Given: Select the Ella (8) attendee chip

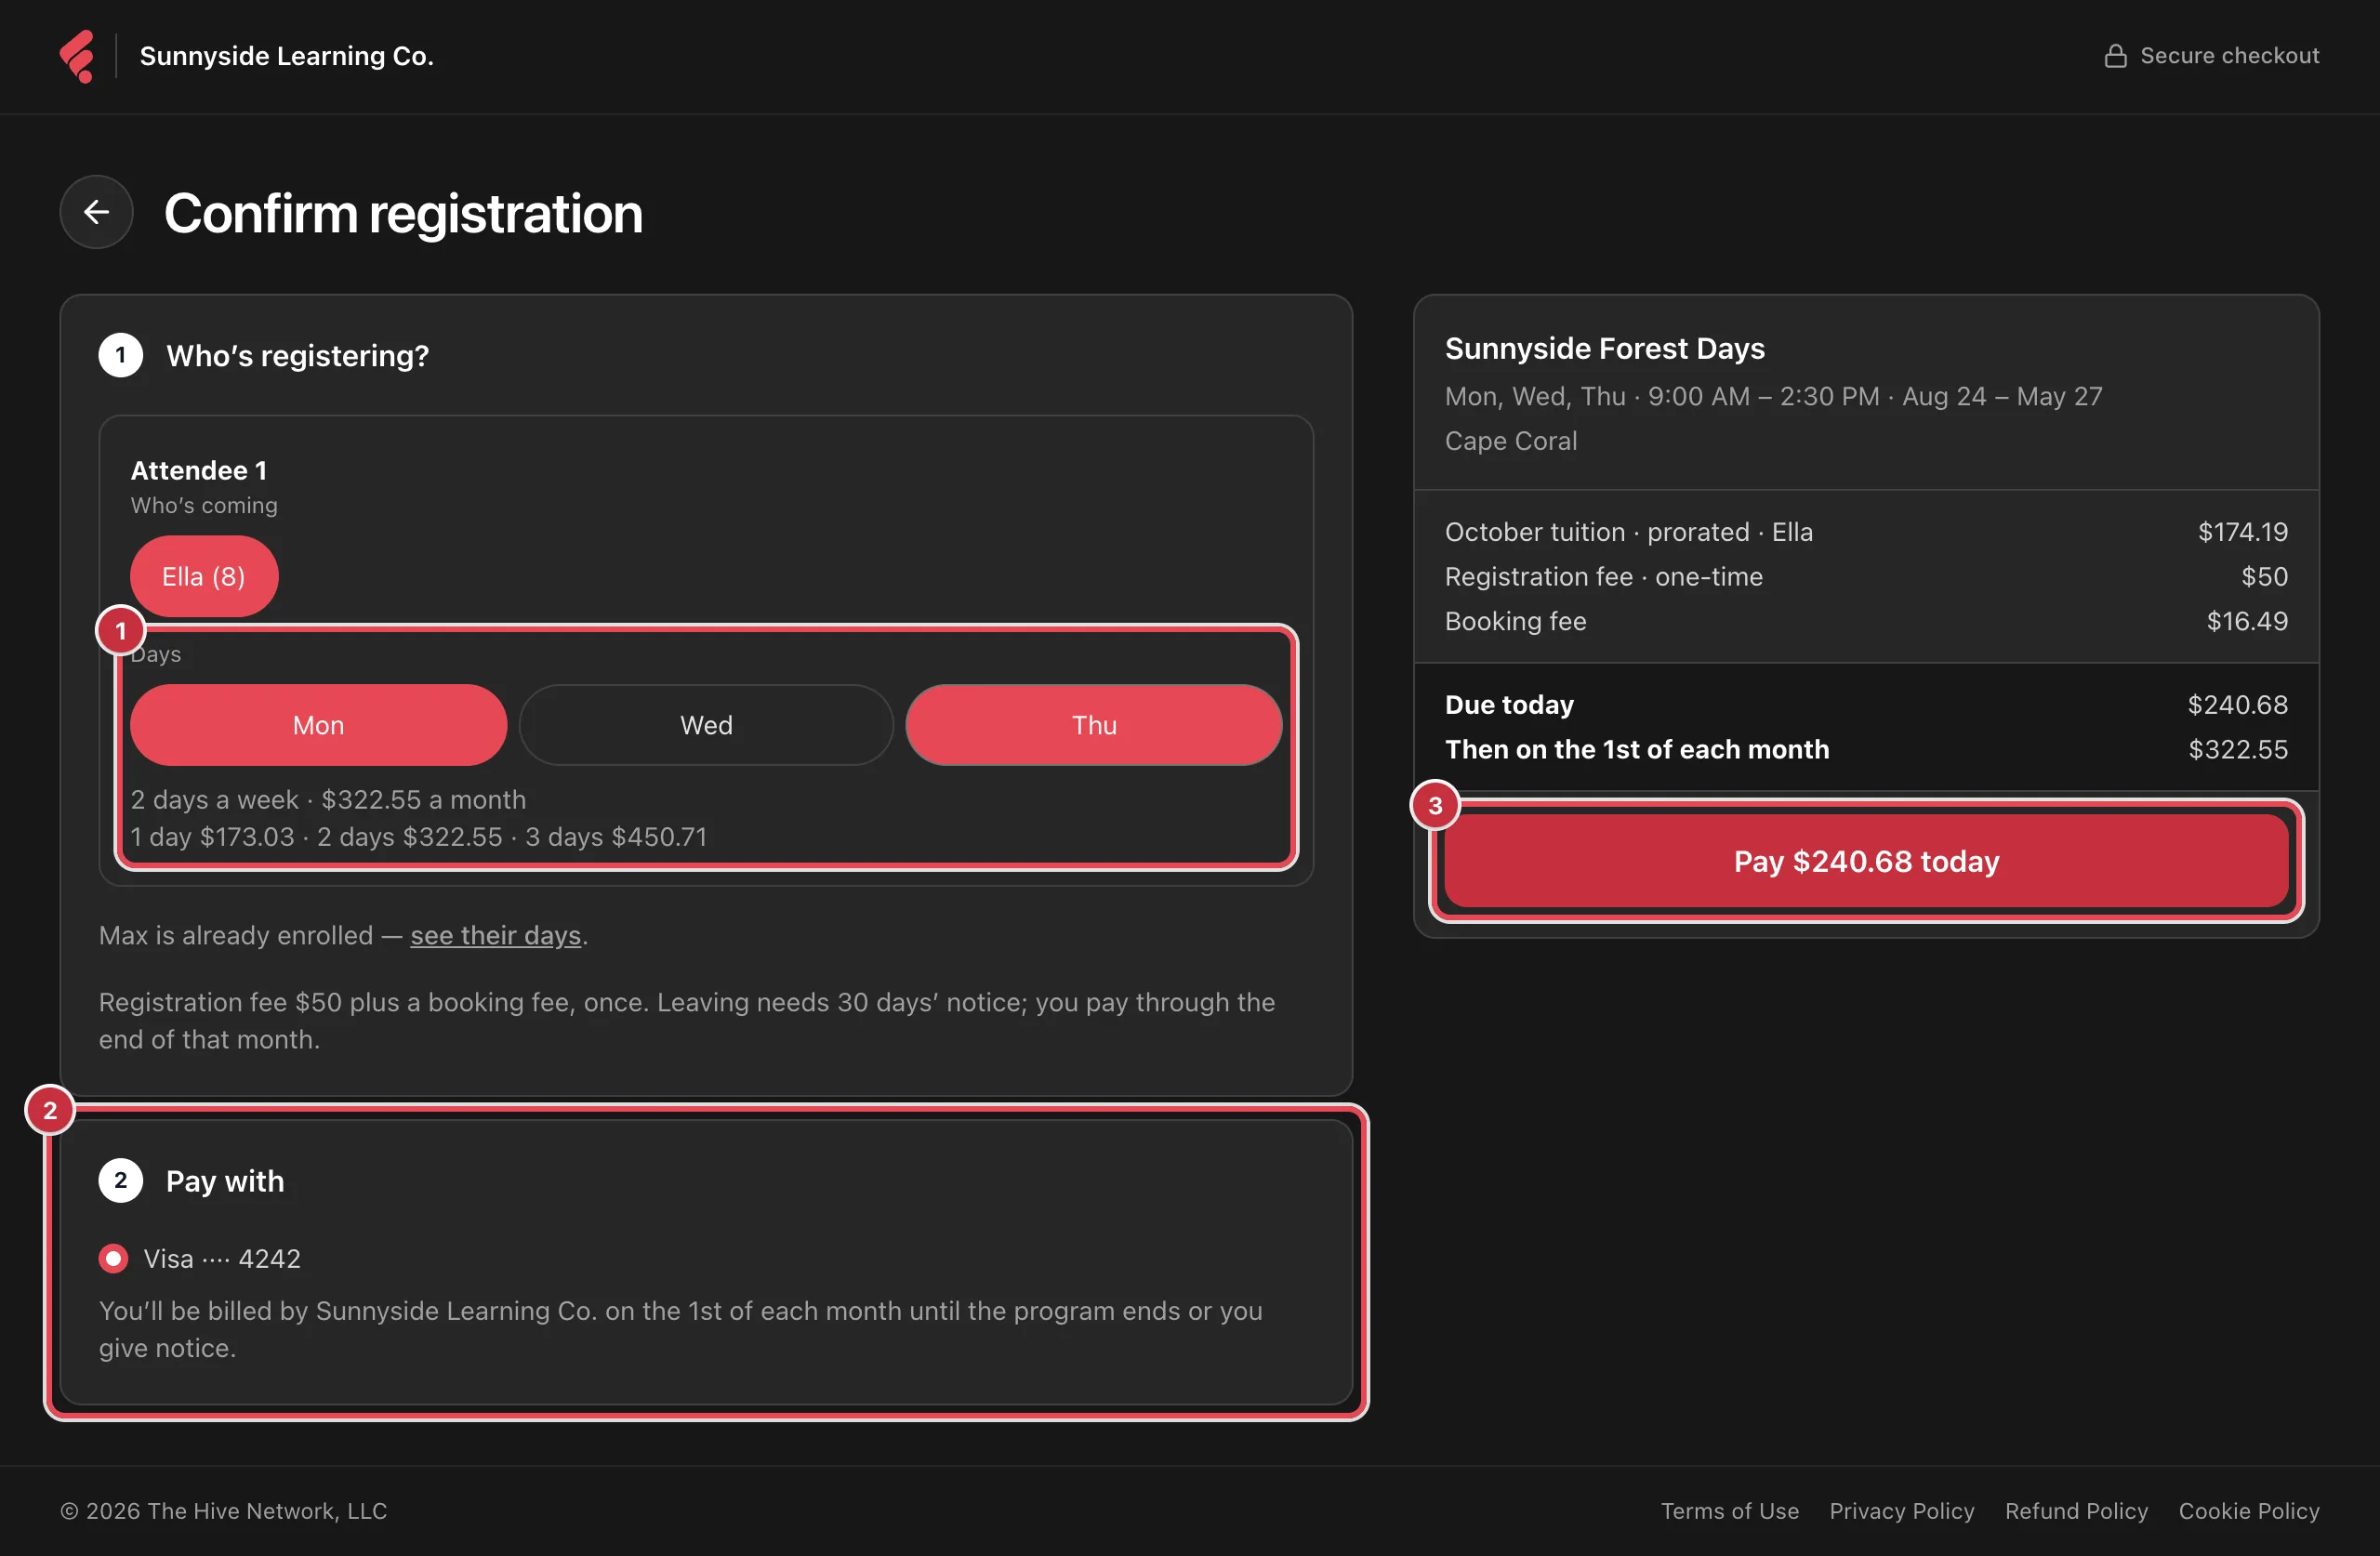Looking at the screenshot, I should pos(204,576).
